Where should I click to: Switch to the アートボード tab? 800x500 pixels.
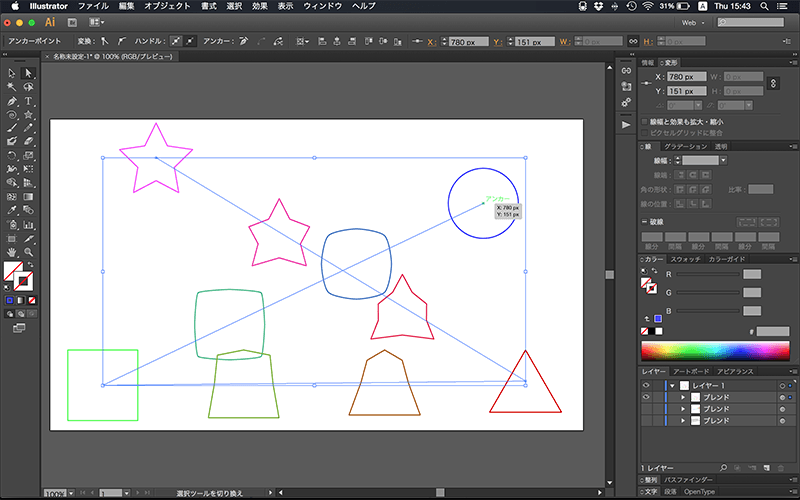coord(691,371)
